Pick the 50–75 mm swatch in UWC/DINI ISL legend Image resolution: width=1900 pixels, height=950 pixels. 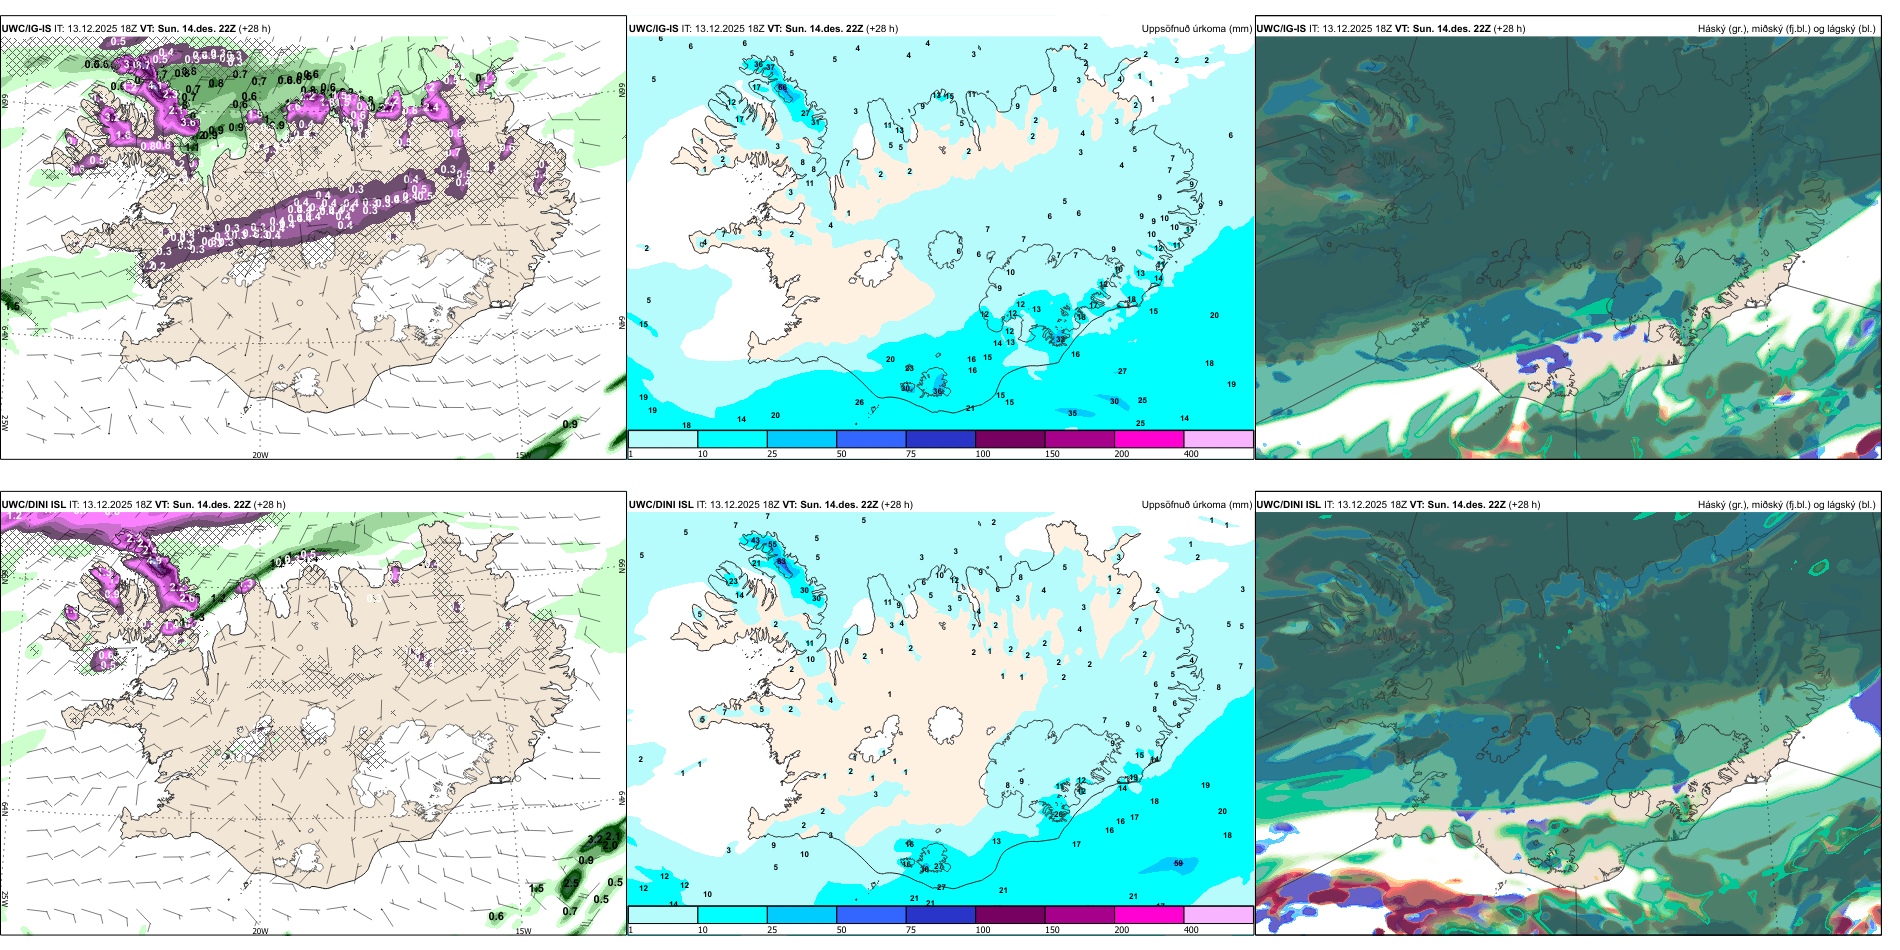[x=871, y=915]
